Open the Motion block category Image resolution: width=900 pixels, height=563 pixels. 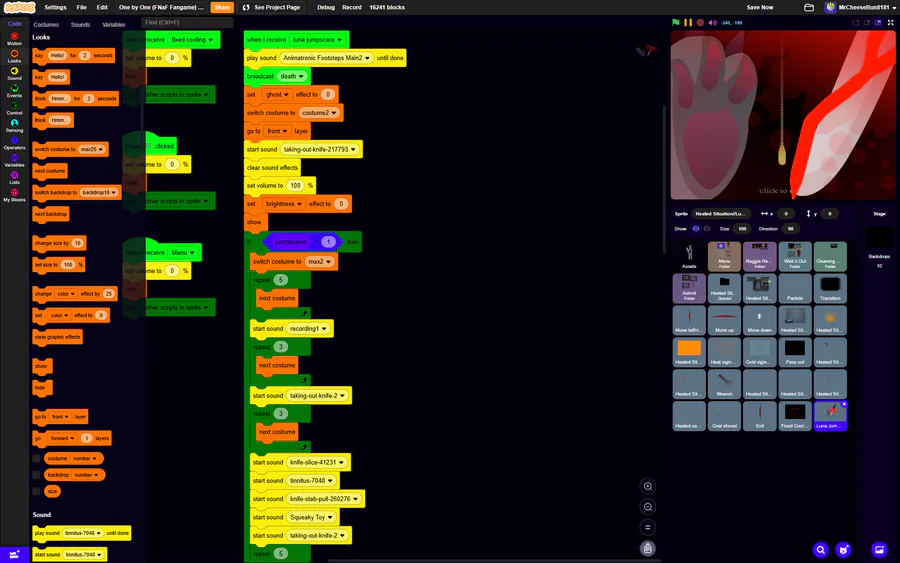(x=14, y=39)
